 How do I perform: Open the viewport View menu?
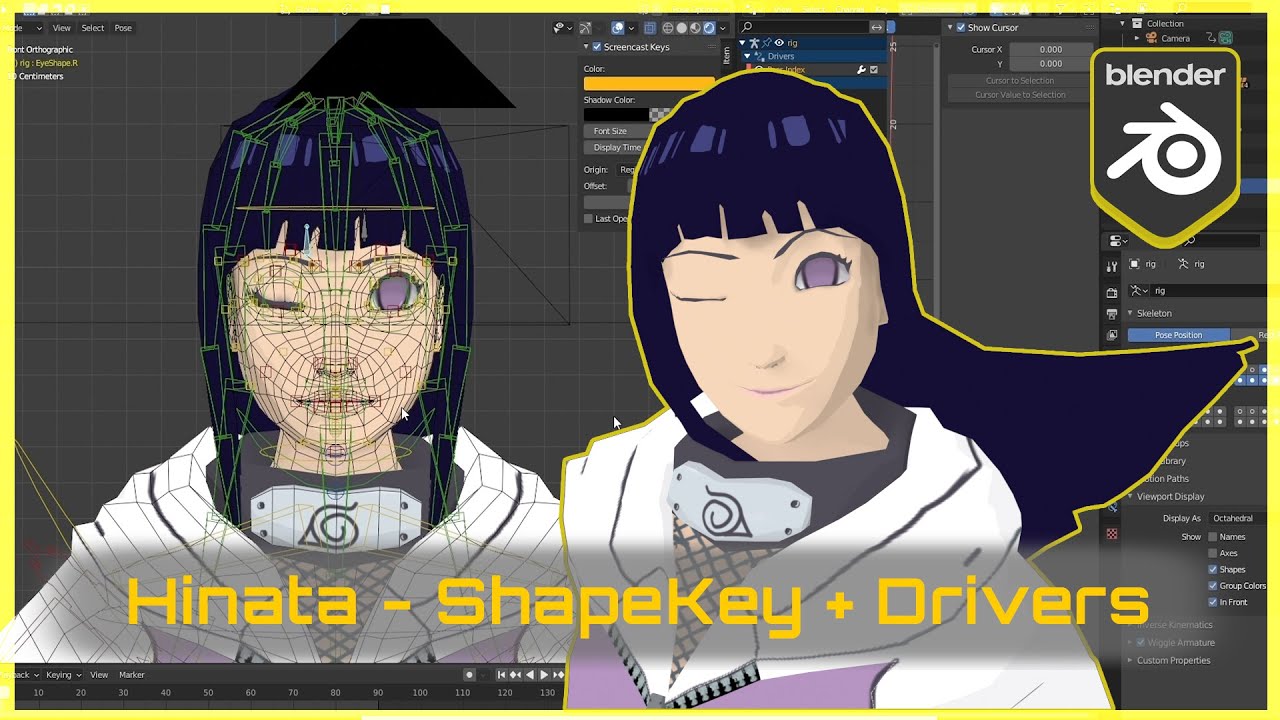tap(62, 28)
